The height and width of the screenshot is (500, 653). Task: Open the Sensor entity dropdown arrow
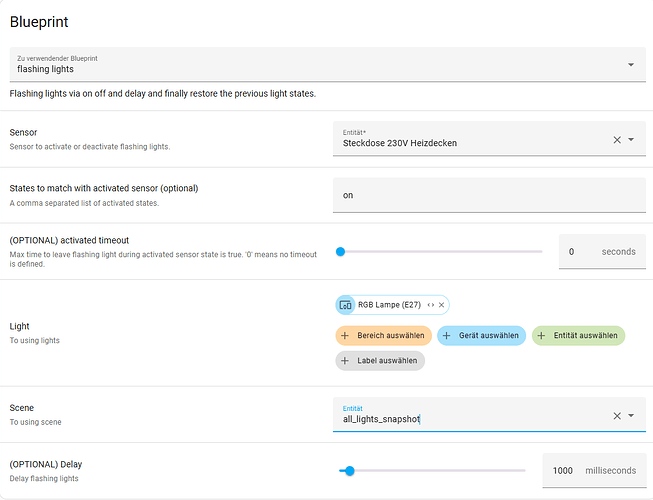[x=631, y=140]
